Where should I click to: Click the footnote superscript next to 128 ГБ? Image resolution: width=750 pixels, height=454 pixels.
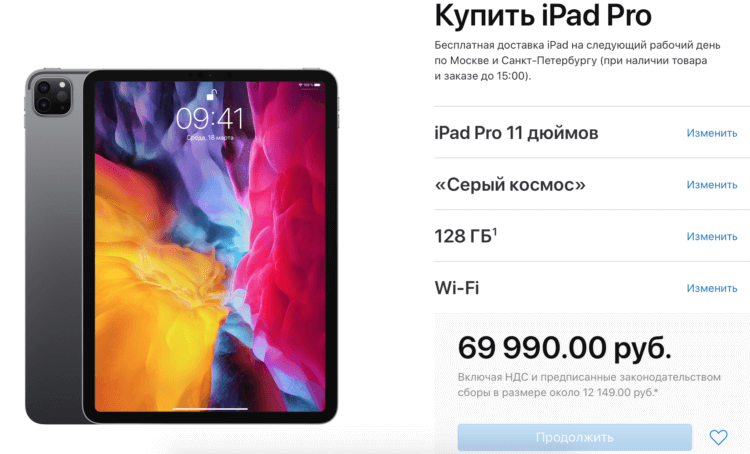point(495,231)
